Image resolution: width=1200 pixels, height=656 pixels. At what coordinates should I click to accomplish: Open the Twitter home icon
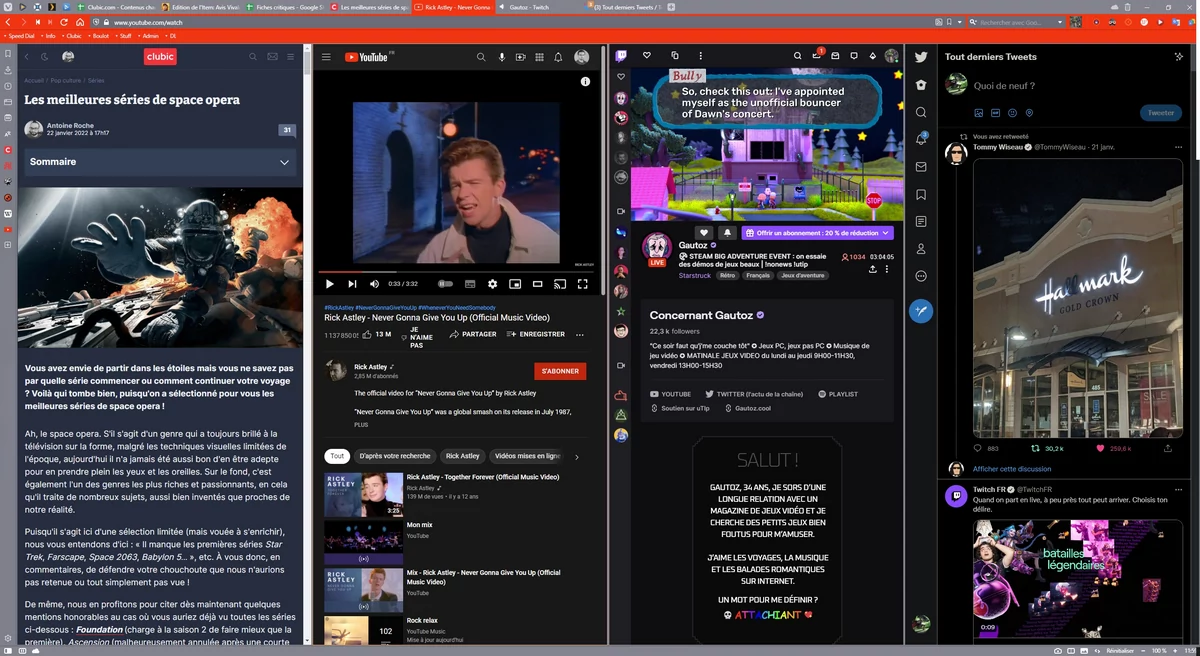tap(921, 85)
